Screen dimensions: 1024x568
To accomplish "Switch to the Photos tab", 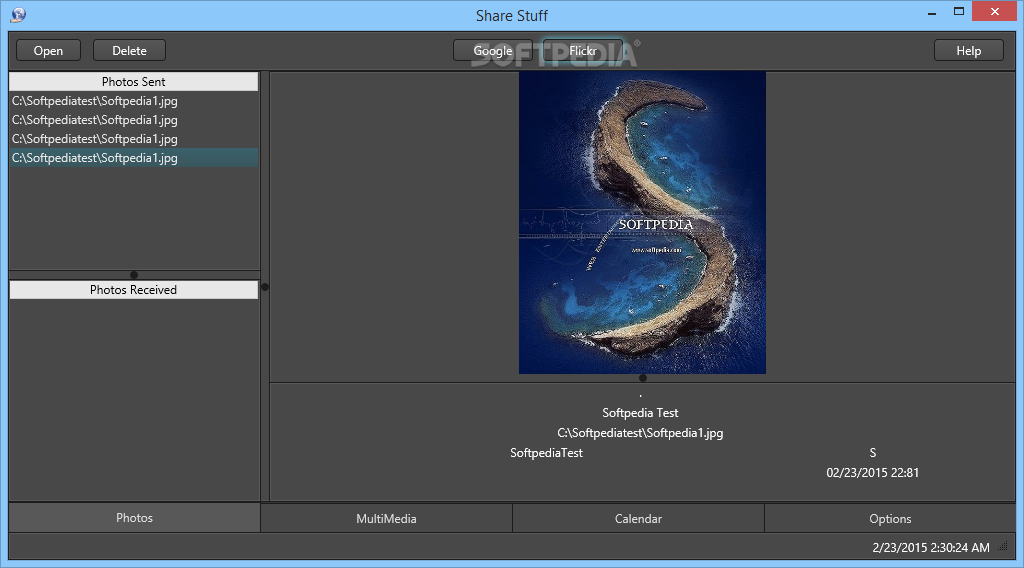I will pyautogui.click(x=135, y=518).
